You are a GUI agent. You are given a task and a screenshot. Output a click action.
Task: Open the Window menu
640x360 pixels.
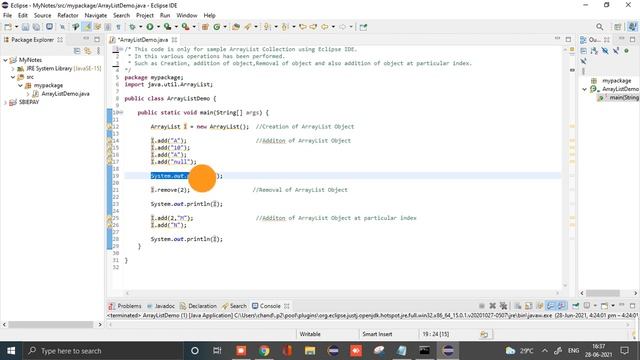187,16
